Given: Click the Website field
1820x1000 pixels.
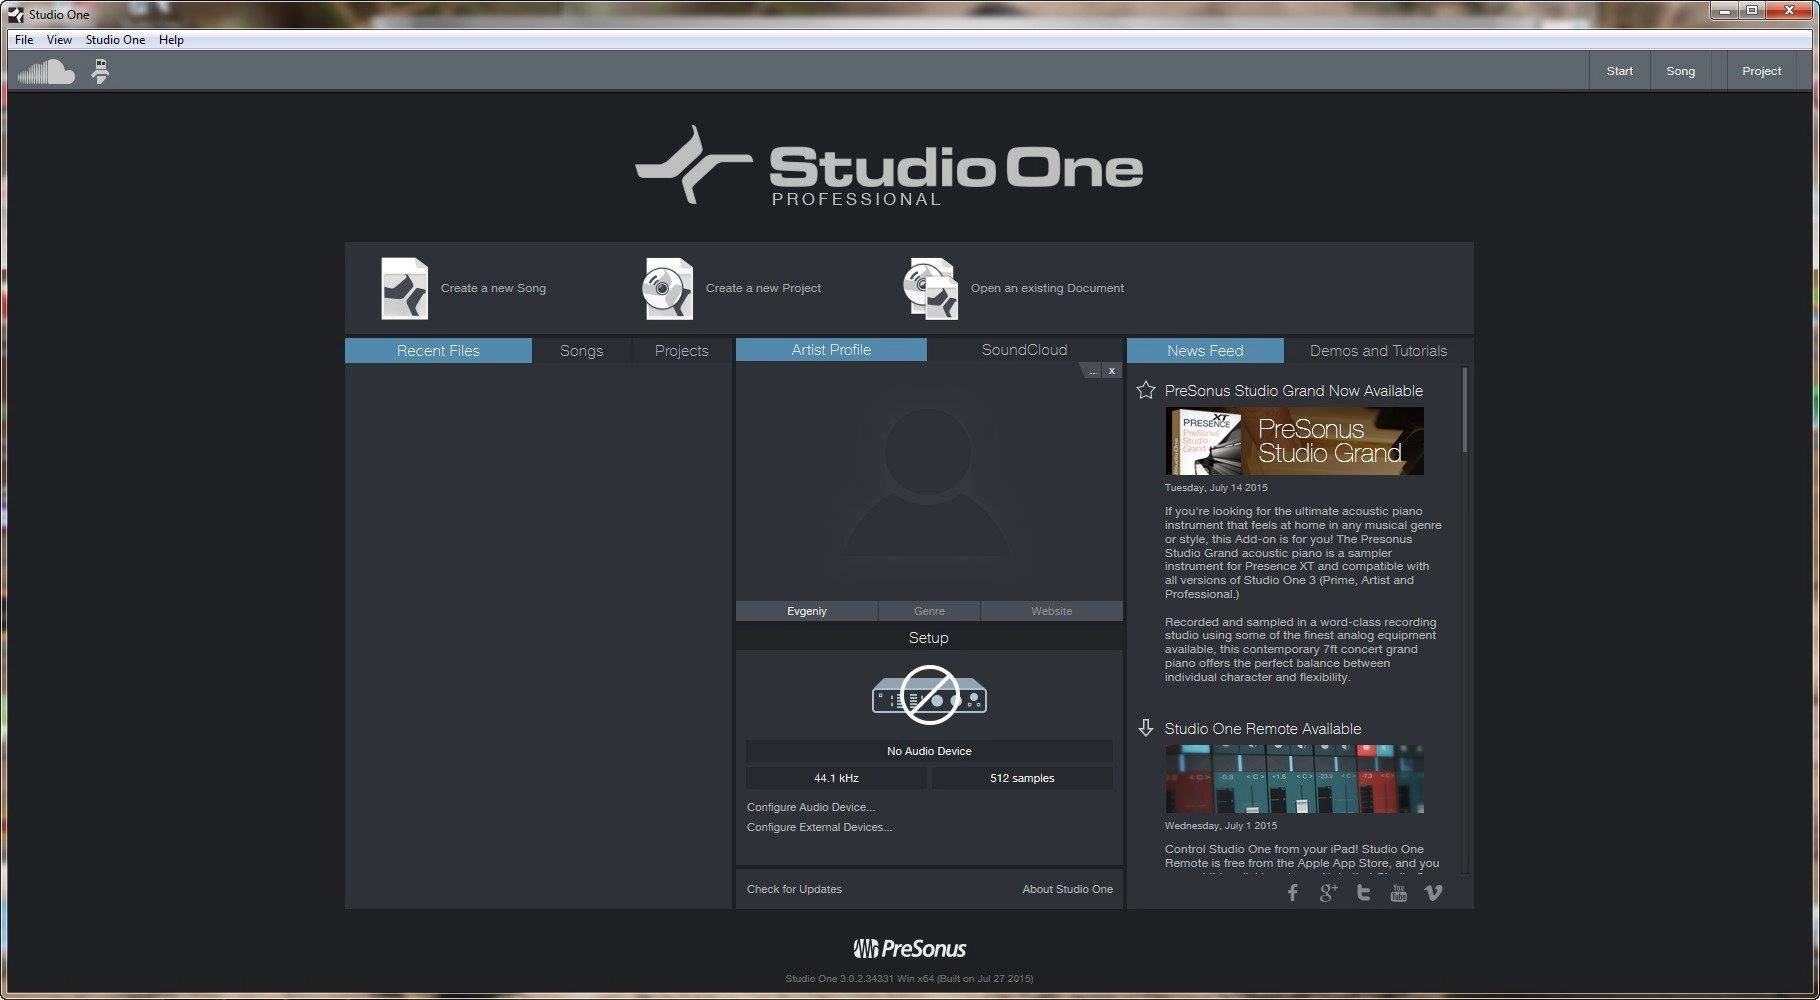Looking at the screenshot, I should (1051, 611).
